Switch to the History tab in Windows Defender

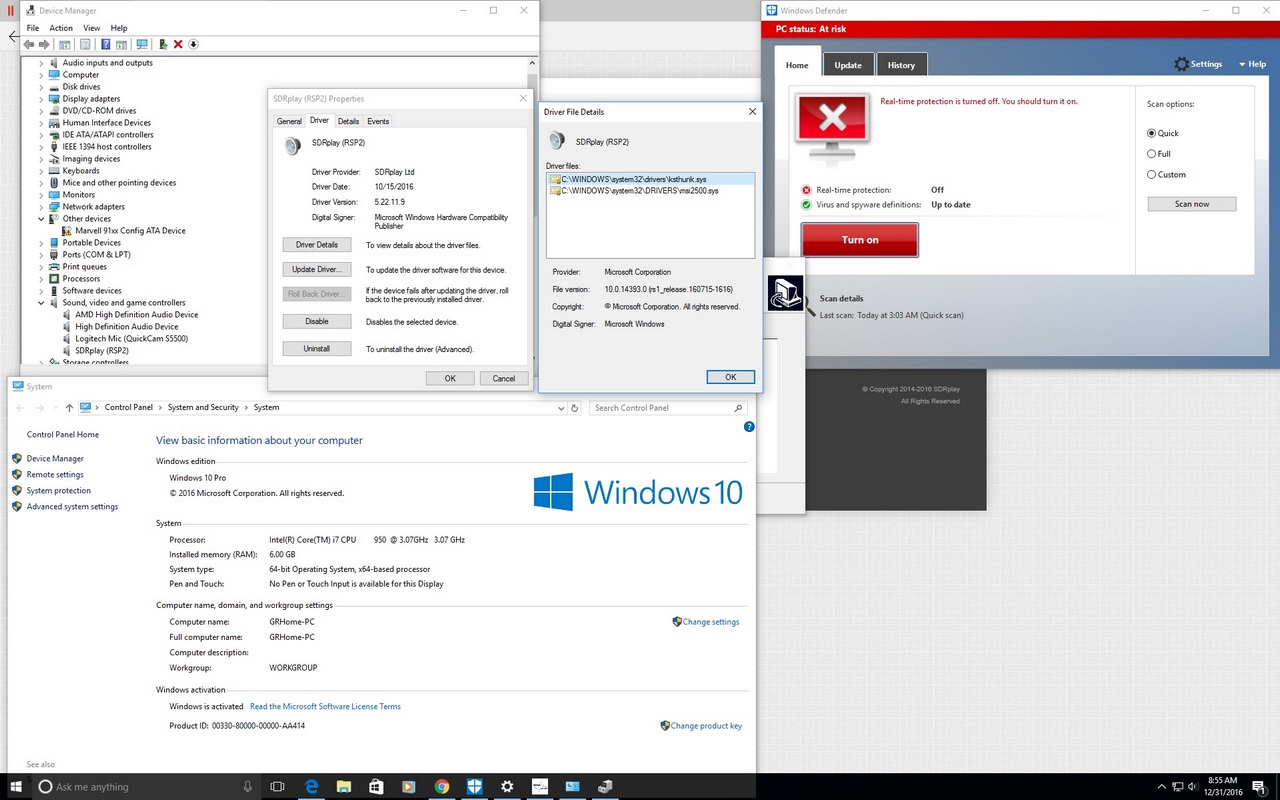(x=901, y=65)
